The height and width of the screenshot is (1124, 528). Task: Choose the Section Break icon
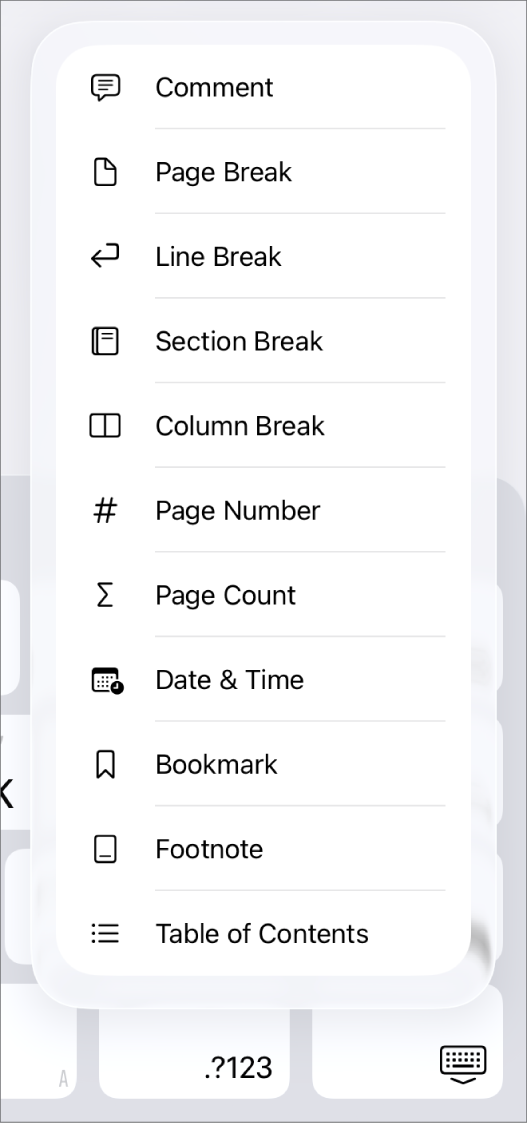click(105, 341)
